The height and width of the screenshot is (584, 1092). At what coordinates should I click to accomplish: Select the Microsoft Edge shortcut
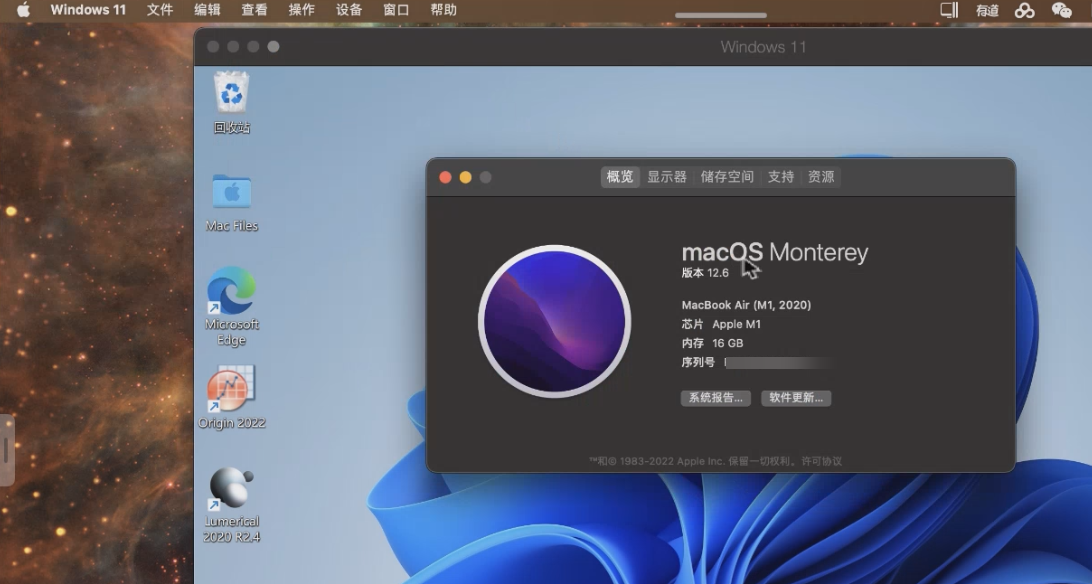point(231,306)
